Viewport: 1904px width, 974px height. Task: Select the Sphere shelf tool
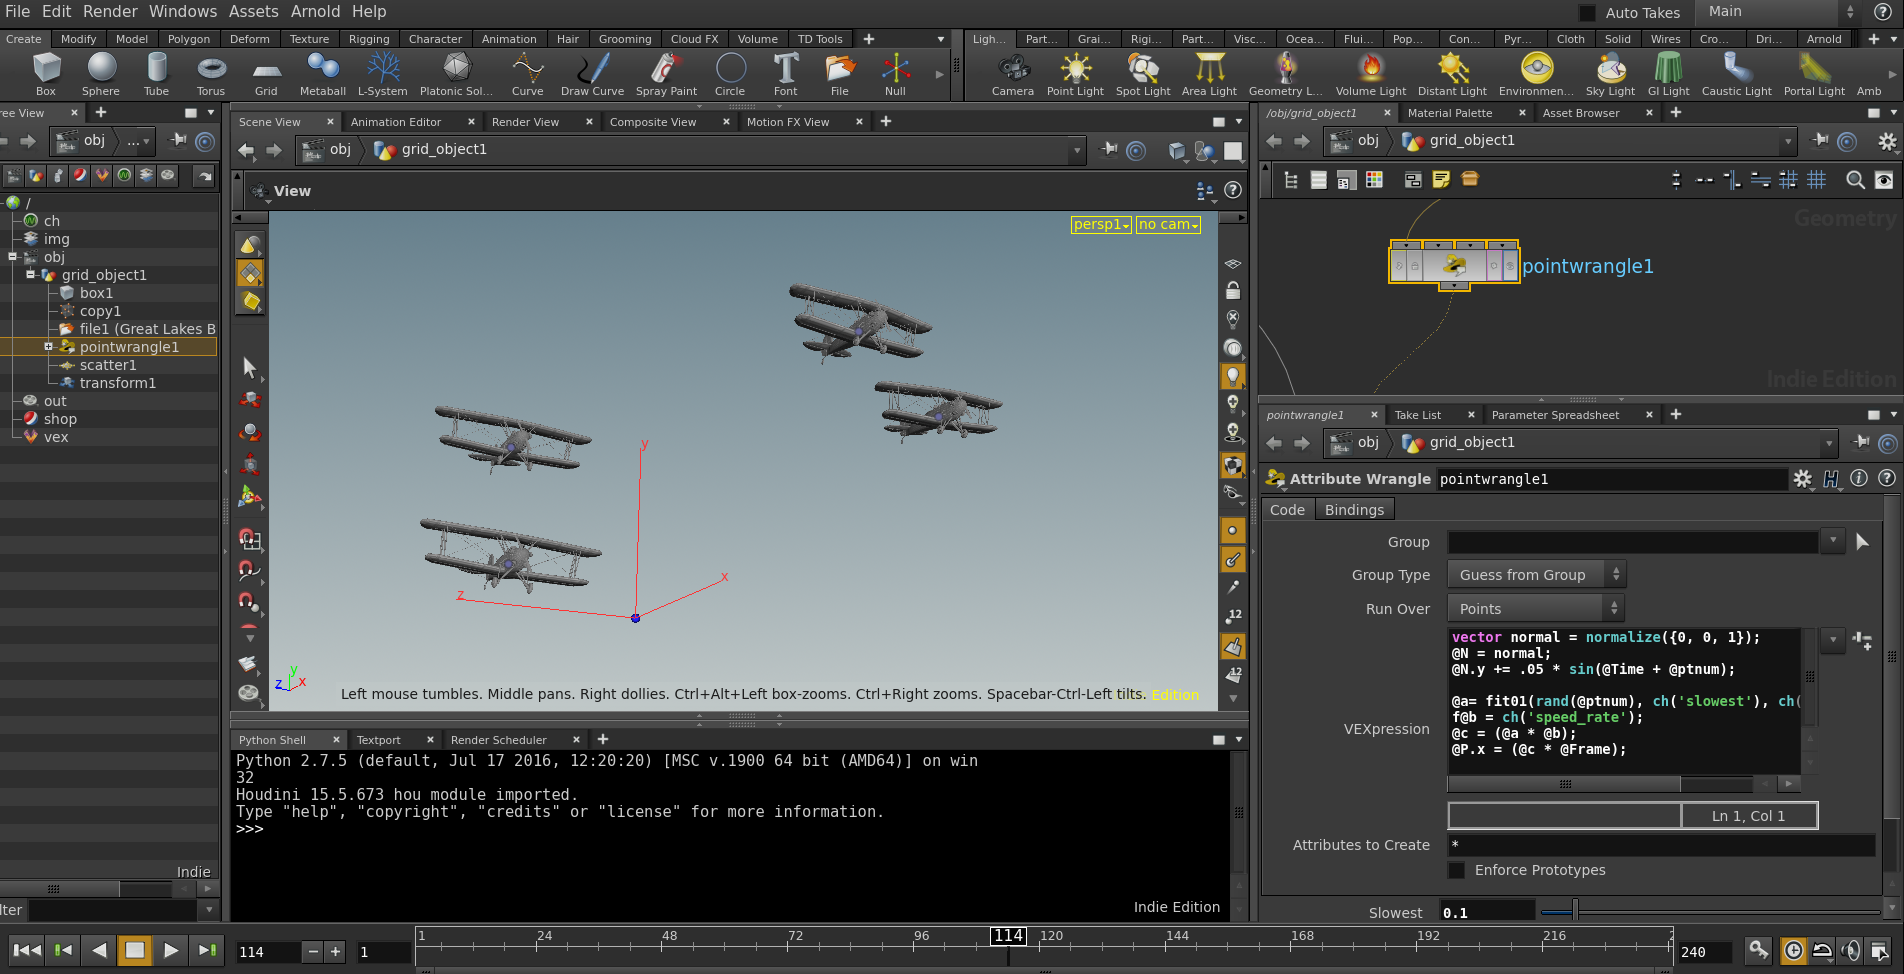point(101,74)
